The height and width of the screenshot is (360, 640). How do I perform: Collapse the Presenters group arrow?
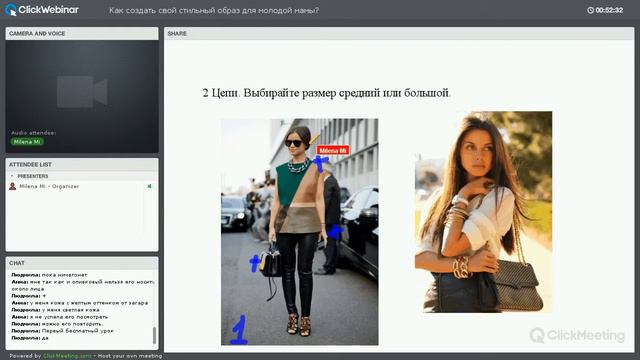tap(12, 176)
